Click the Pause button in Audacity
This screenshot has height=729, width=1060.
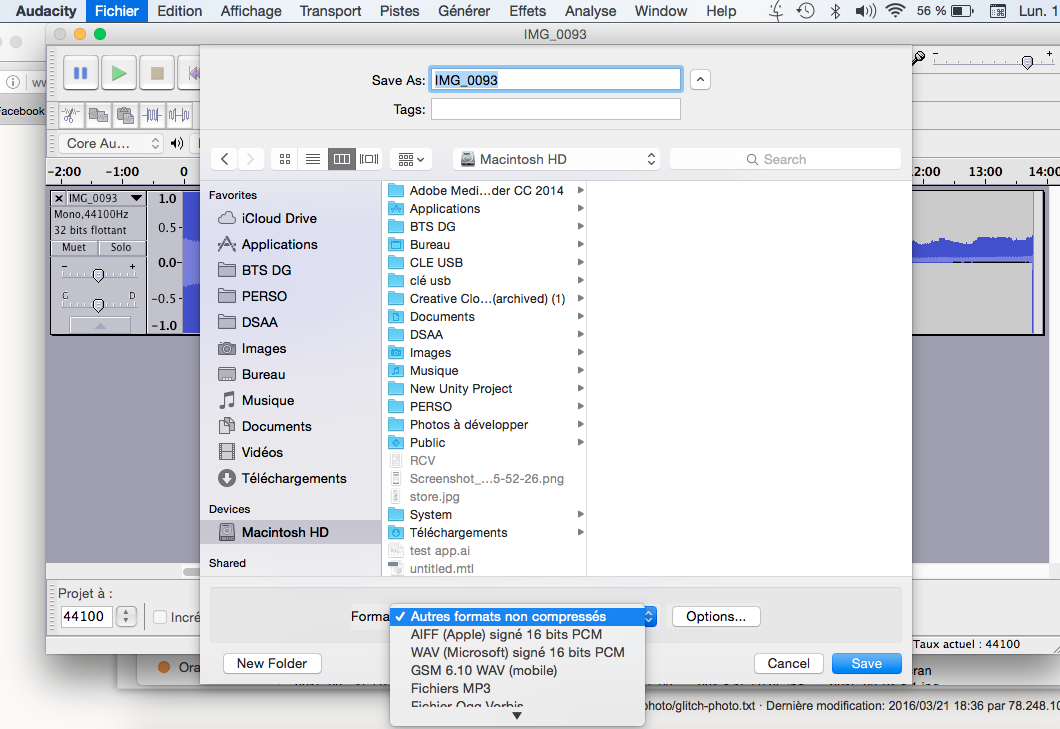click(81, 73)
